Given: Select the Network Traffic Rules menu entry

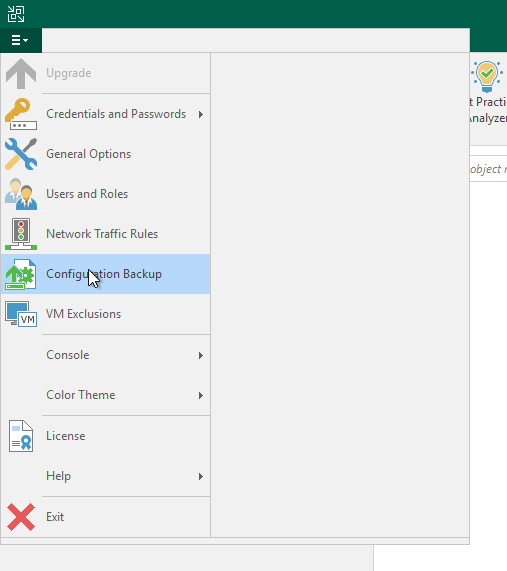Looking at the screenshot, I should click(x=106, y=234).
